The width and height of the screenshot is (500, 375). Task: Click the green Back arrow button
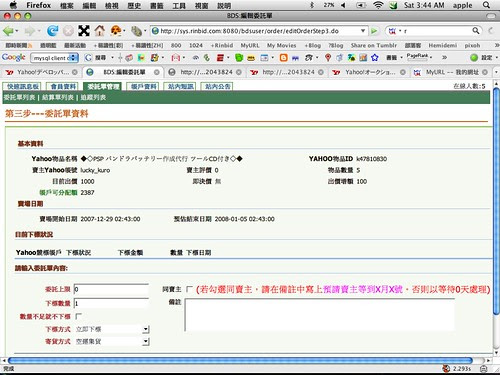[8, 31]
